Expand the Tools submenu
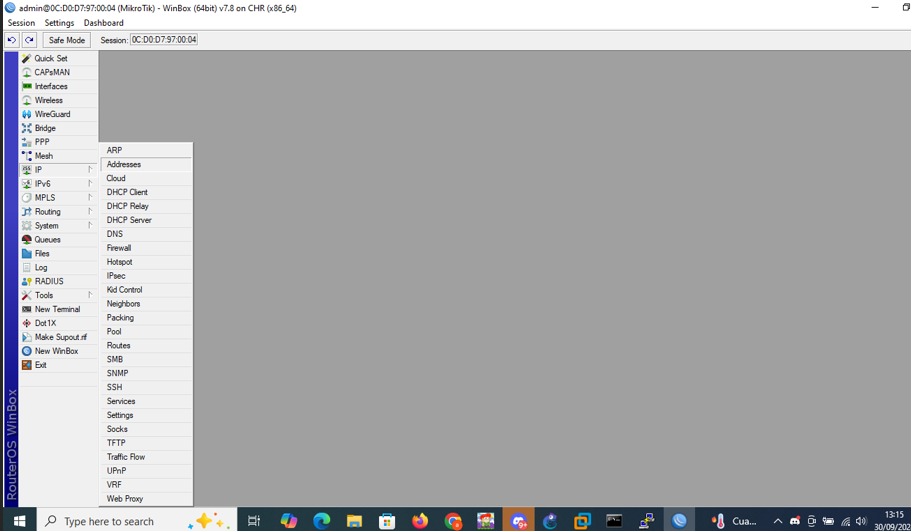Viewport: 911px width, 531px height. coord(58,295)
